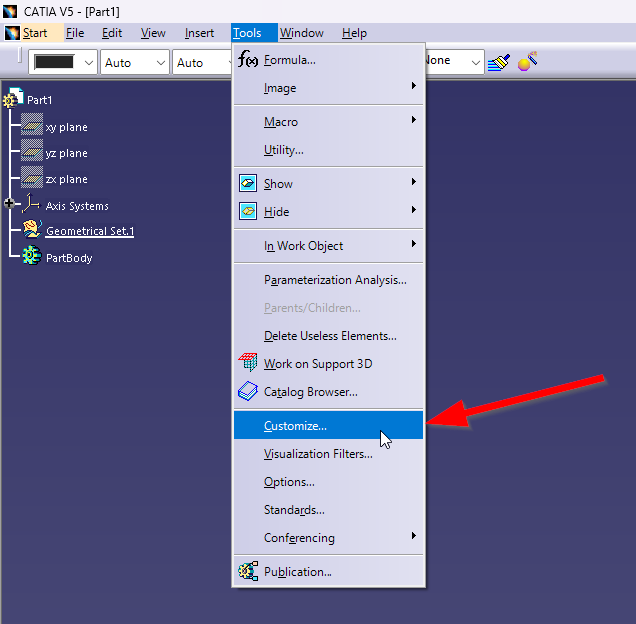Expand the Axis Systems tree node
This screenshot has height=624, width=636.
tap(11, 204)
